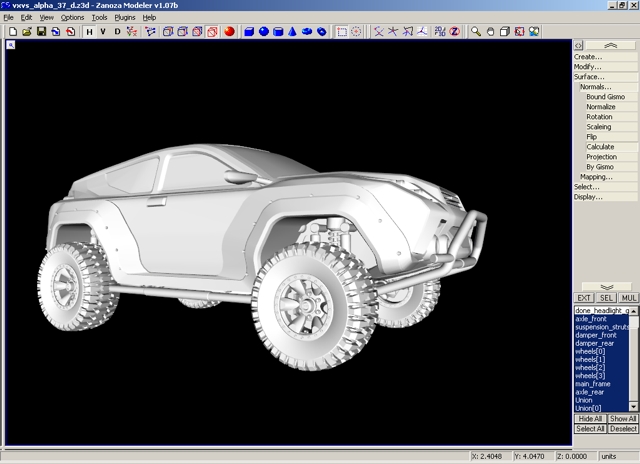Select wheels[0] in the object list
This screenshot has height=464, width=640.
tap(590, 351)
